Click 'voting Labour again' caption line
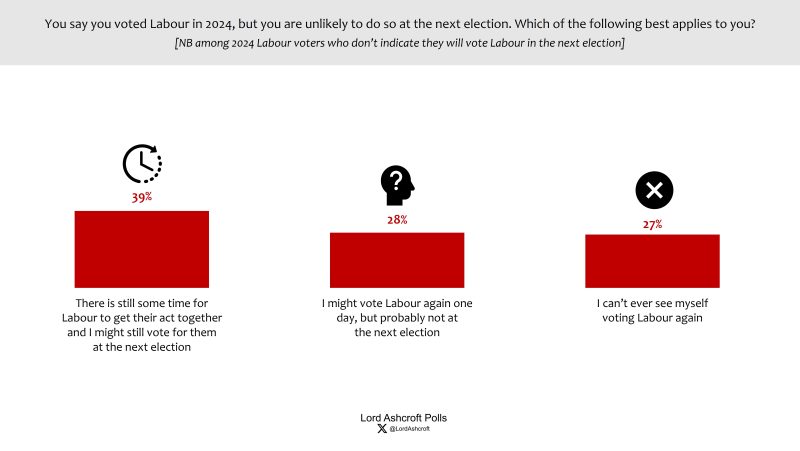 point(653,318)
